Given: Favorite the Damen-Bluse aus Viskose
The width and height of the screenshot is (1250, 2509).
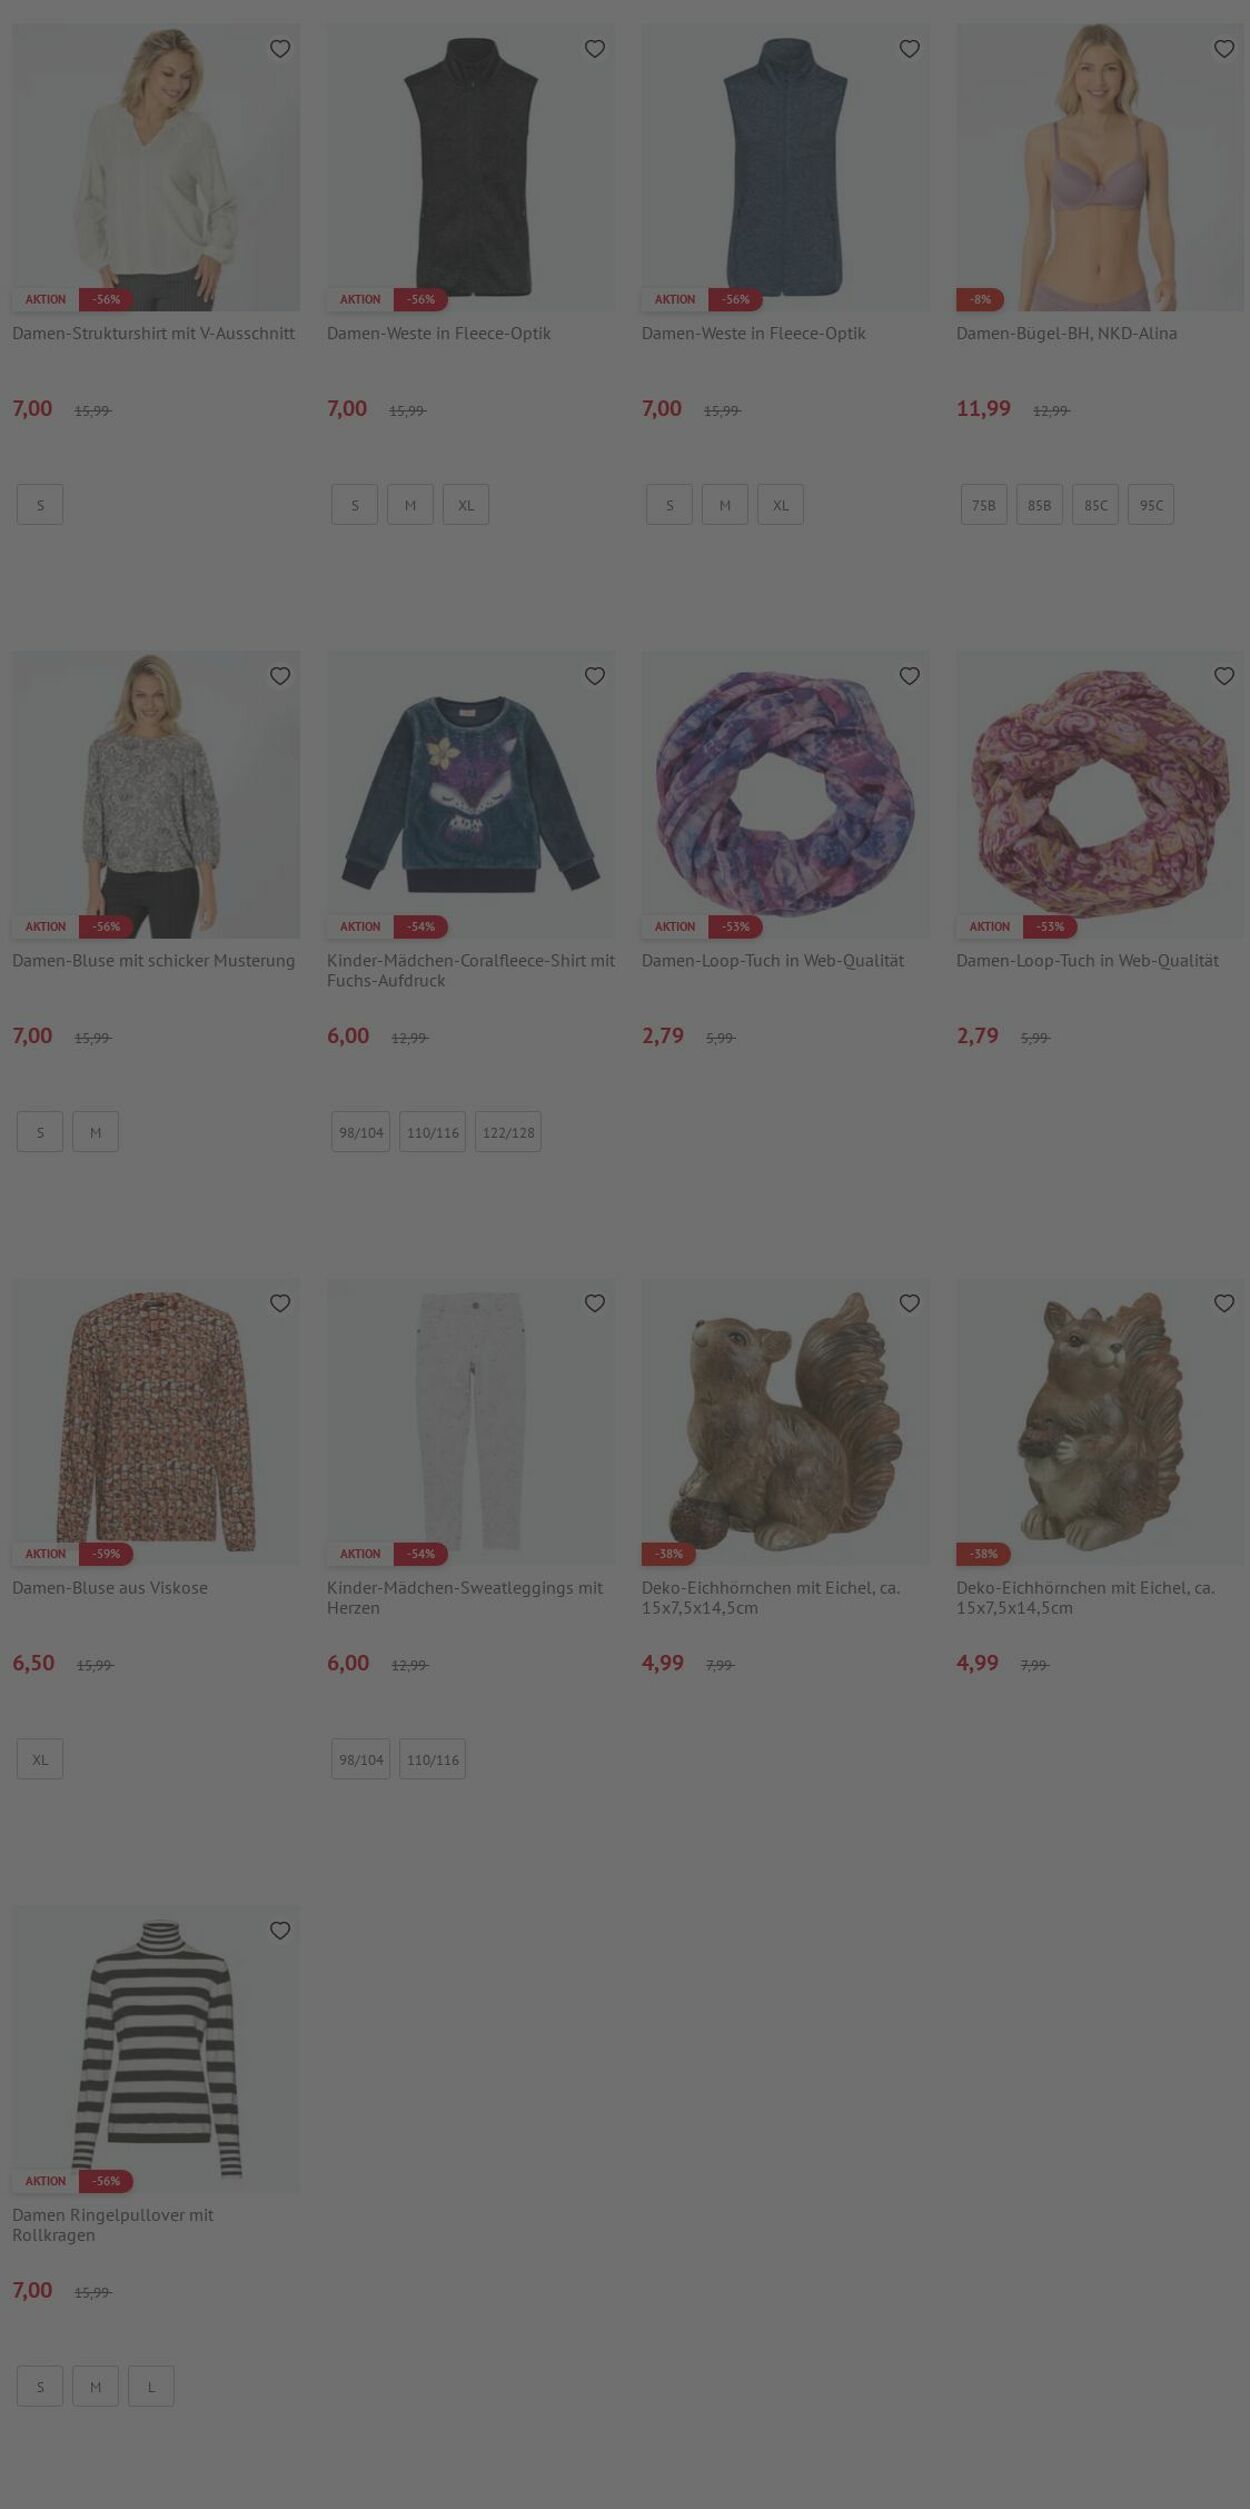Looking at the screenshot, I should [280, 1303].
